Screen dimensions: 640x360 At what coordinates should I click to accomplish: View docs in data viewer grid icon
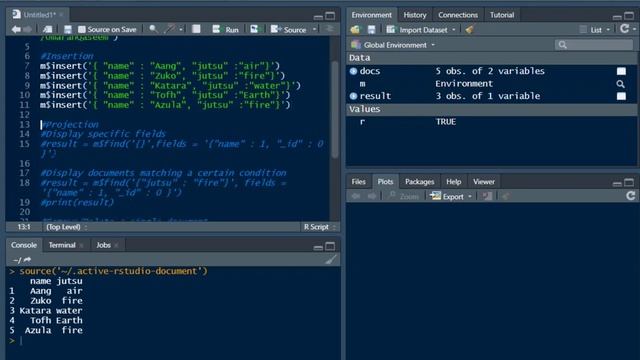click(x=621, y=71)
